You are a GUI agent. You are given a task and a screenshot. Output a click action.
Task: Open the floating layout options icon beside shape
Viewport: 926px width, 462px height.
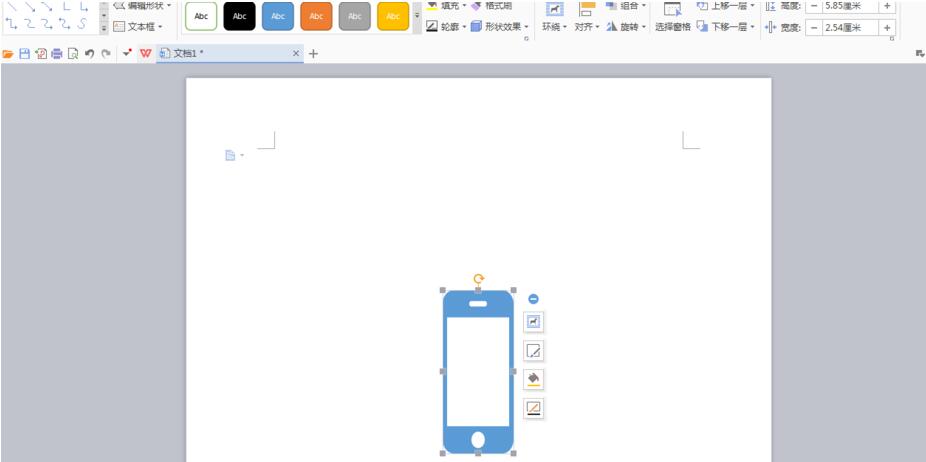pos(534,321)
